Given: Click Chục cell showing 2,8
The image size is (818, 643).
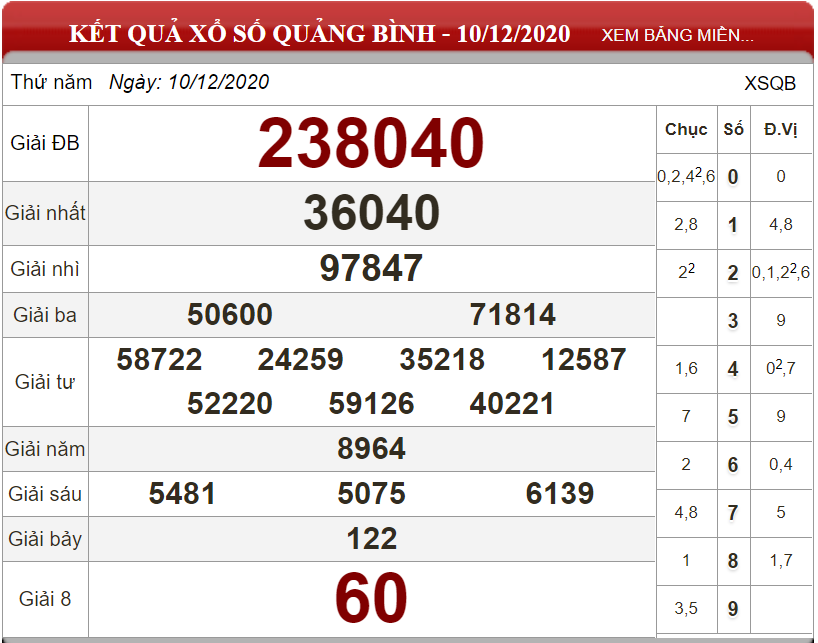Looking at the screenshot, I should pos(686,224).
